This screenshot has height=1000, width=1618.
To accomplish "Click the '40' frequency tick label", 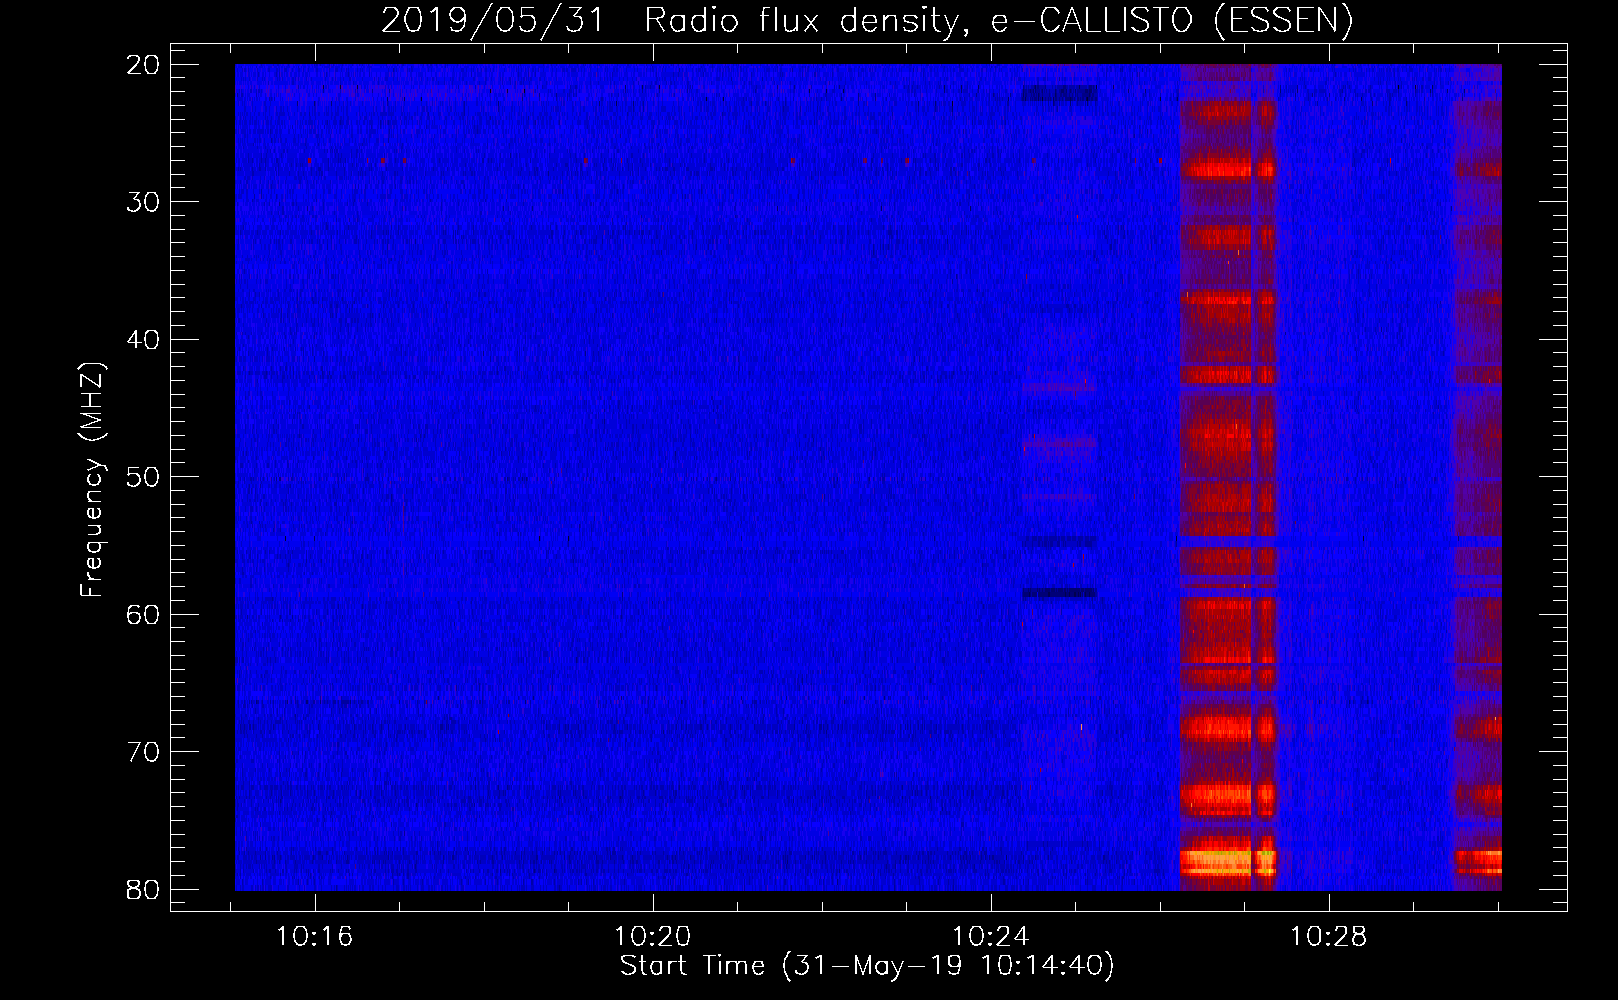I will 143,340.
